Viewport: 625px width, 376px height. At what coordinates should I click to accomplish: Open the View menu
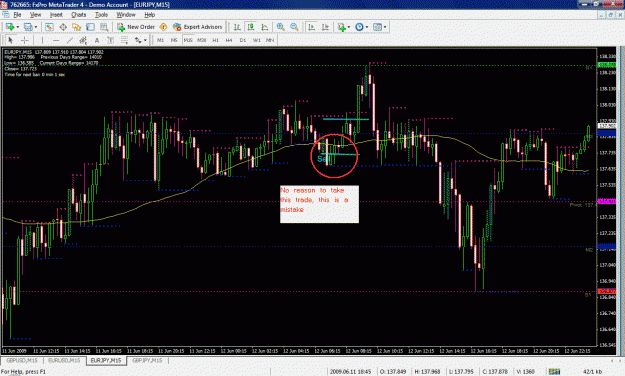click(x=35, y=15)
